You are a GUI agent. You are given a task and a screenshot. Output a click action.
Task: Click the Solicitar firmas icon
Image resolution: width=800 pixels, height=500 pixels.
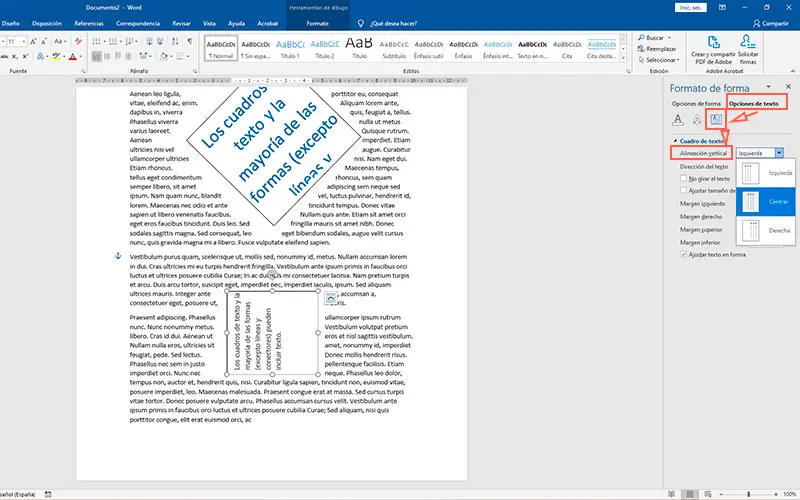[x=747, y=42]
